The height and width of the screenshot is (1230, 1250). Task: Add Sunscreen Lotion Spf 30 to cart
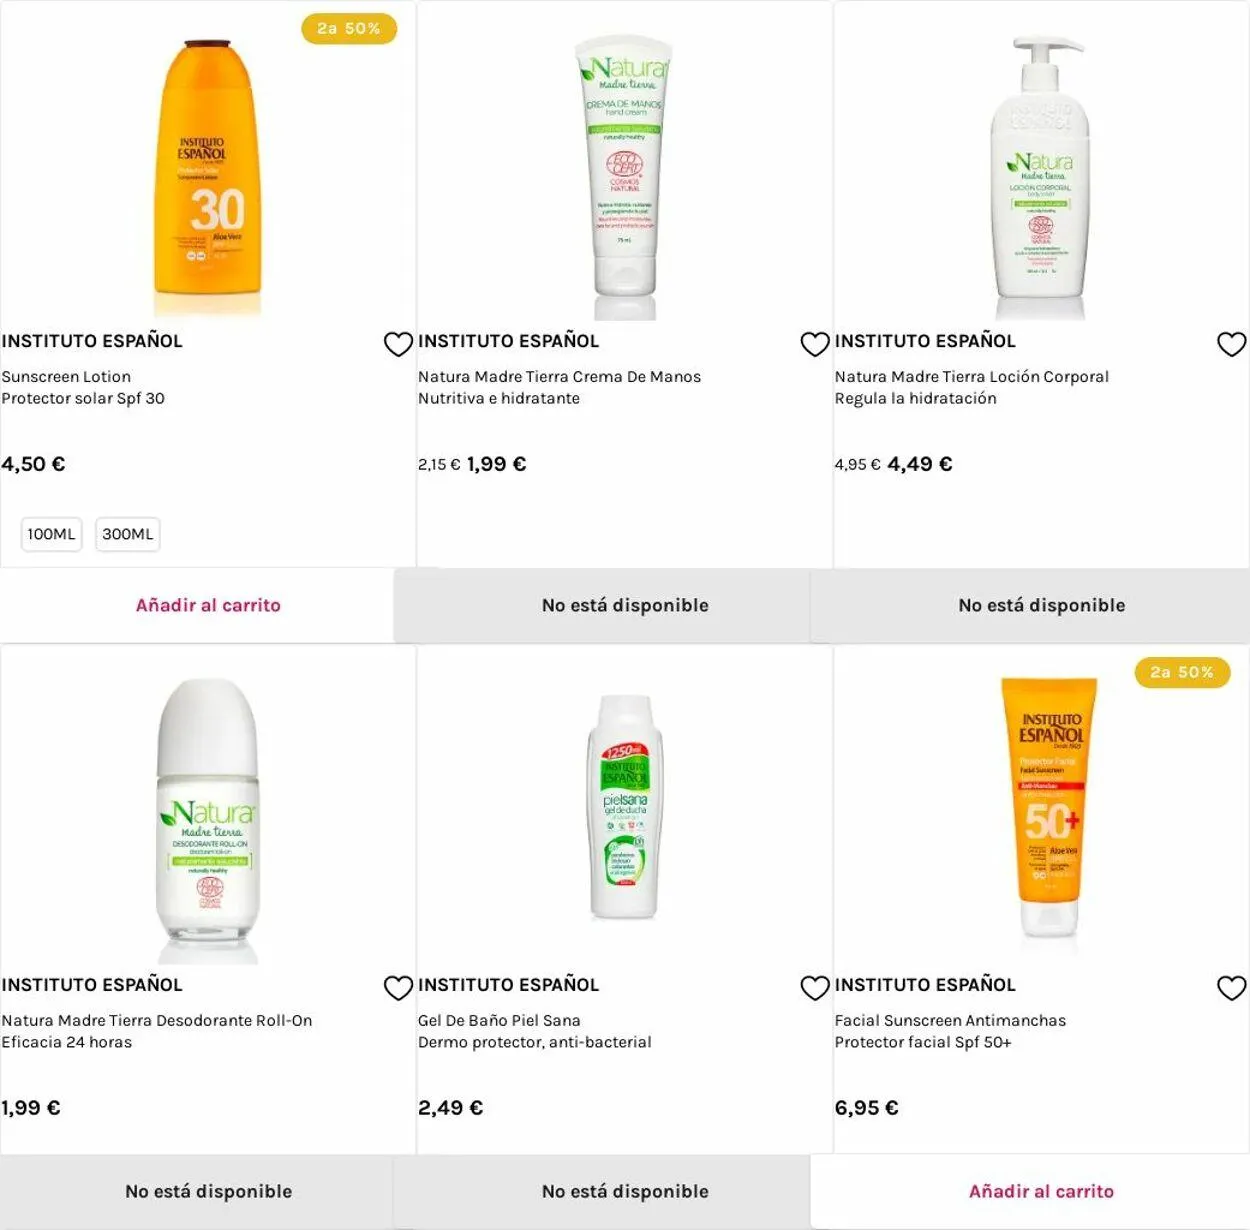point(208,605)
